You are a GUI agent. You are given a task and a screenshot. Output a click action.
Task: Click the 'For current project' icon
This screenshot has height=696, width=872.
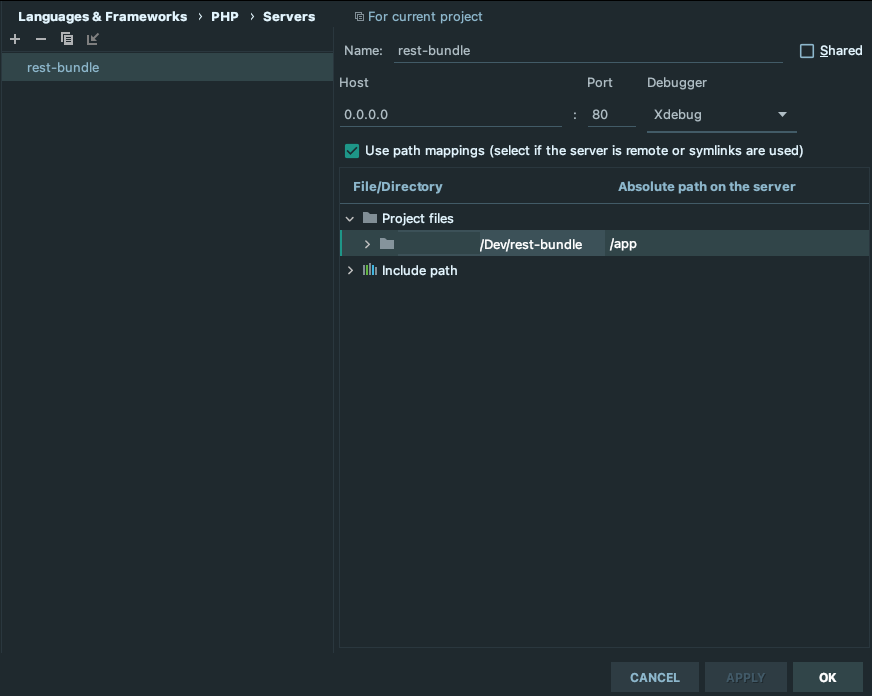(359, 17)
